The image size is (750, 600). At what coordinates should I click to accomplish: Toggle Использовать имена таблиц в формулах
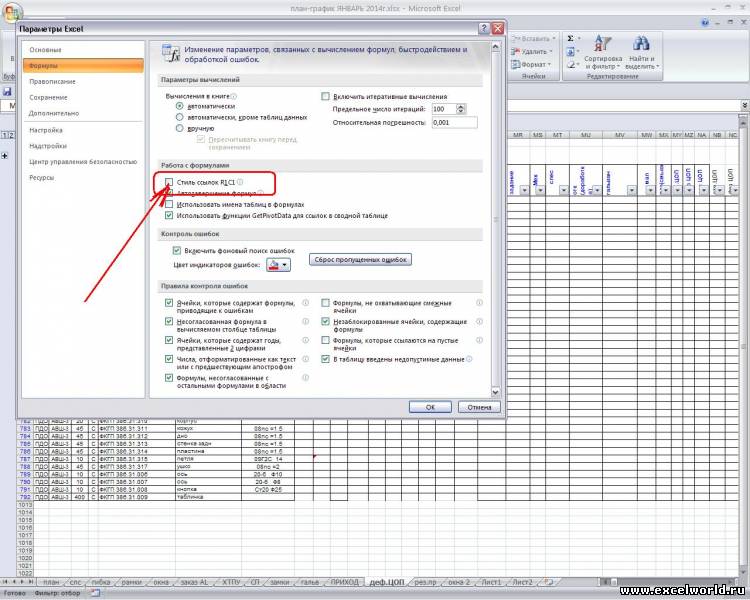tap(169, 204)
